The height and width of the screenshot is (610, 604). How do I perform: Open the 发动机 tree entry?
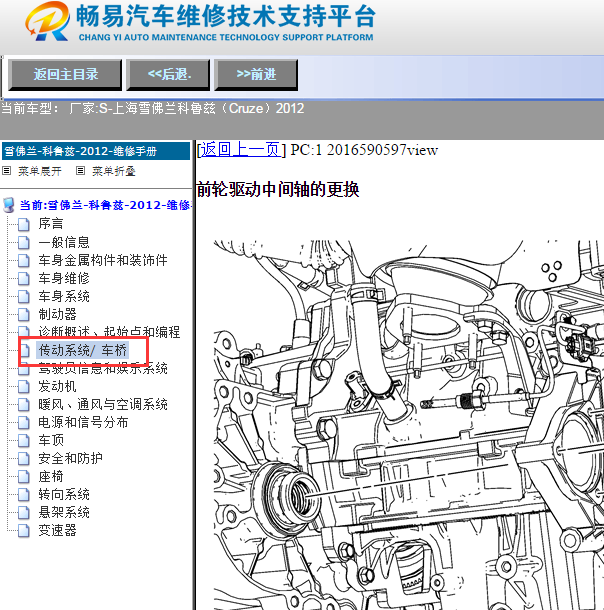point(57,386)
